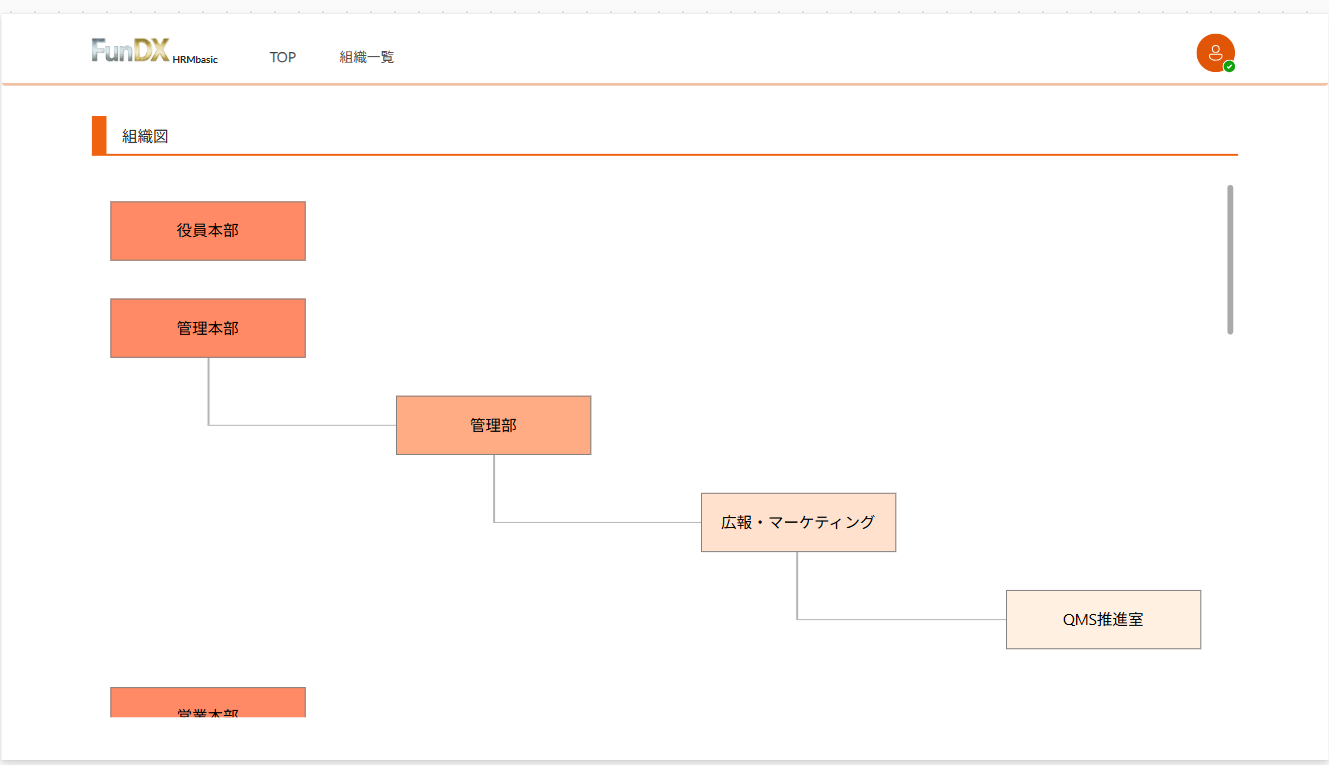Open the 広報・マーケティング node

[x=798, y=522]
